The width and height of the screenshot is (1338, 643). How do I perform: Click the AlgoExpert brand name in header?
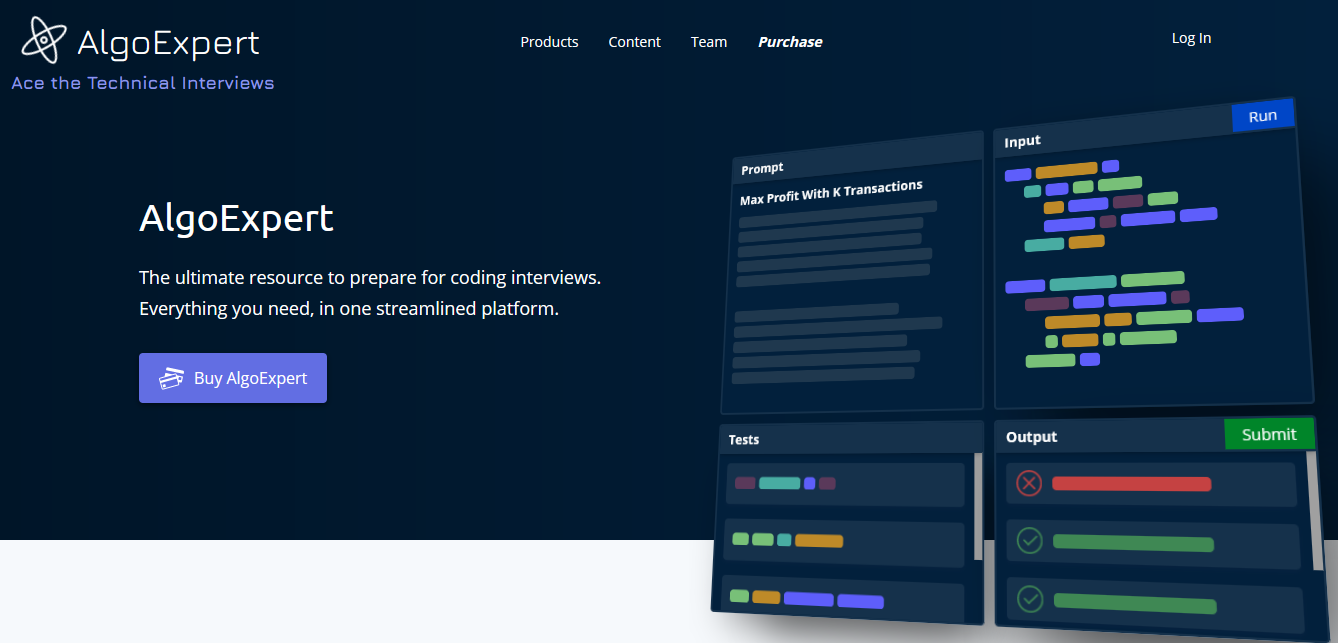[x=168, y=42]
